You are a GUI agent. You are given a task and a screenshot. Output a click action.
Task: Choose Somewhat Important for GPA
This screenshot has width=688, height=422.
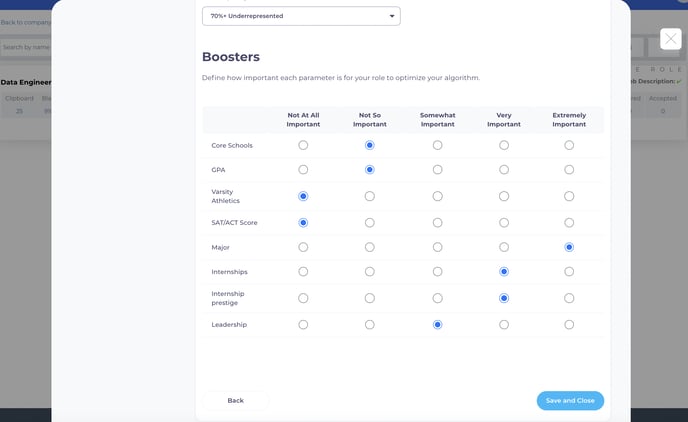[x=437, y=170]
